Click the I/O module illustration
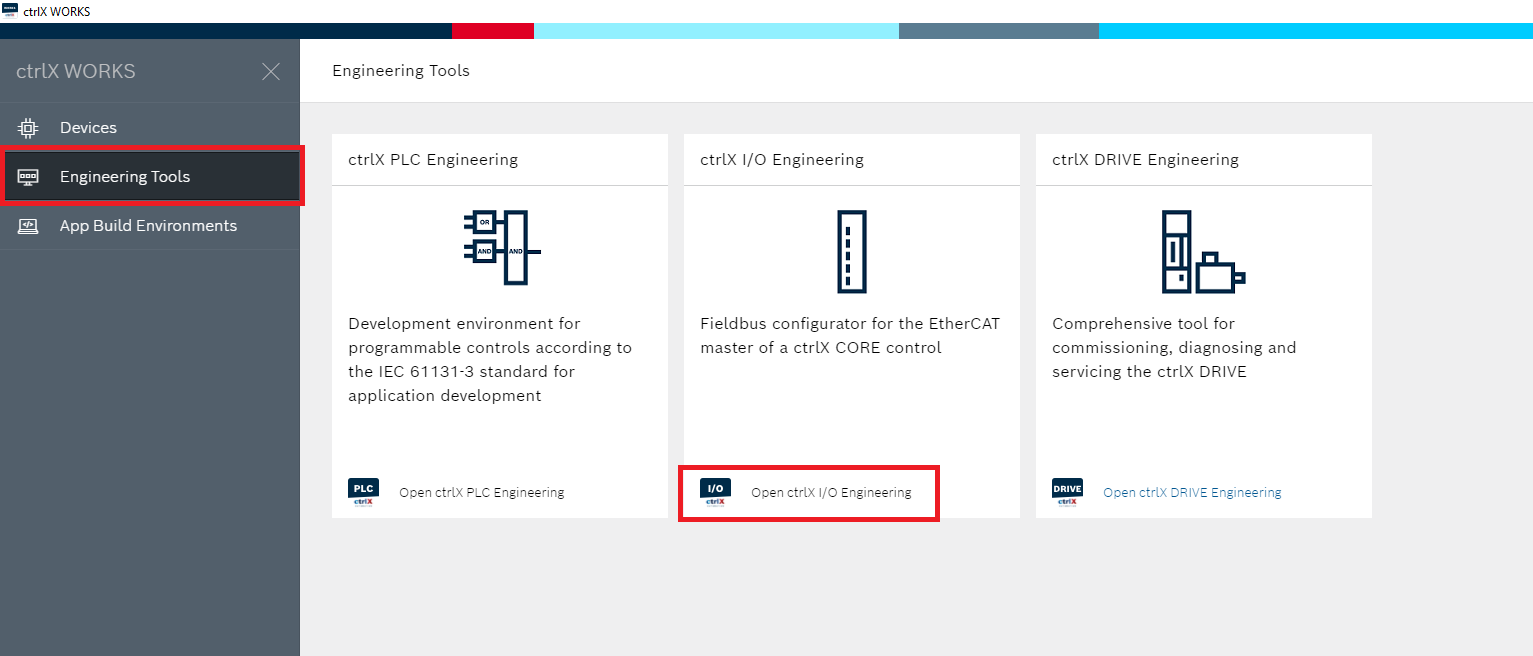Image resolution: width=1533 pixels, height=656 pixels. (851, 251)
